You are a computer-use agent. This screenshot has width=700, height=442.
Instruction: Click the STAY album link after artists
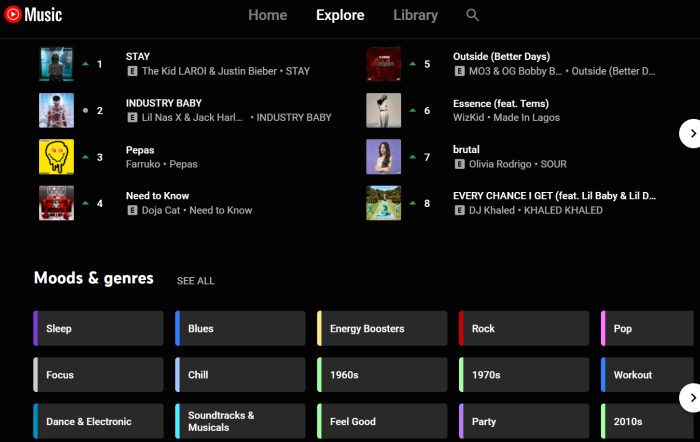click(298, 71)
